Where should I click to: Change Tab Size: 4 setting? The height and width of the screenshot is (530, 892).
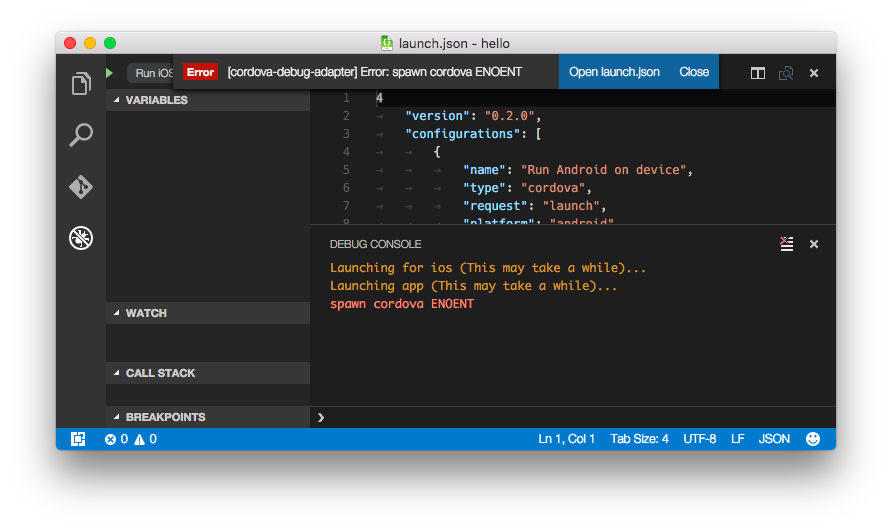click(x=639, y=439)
